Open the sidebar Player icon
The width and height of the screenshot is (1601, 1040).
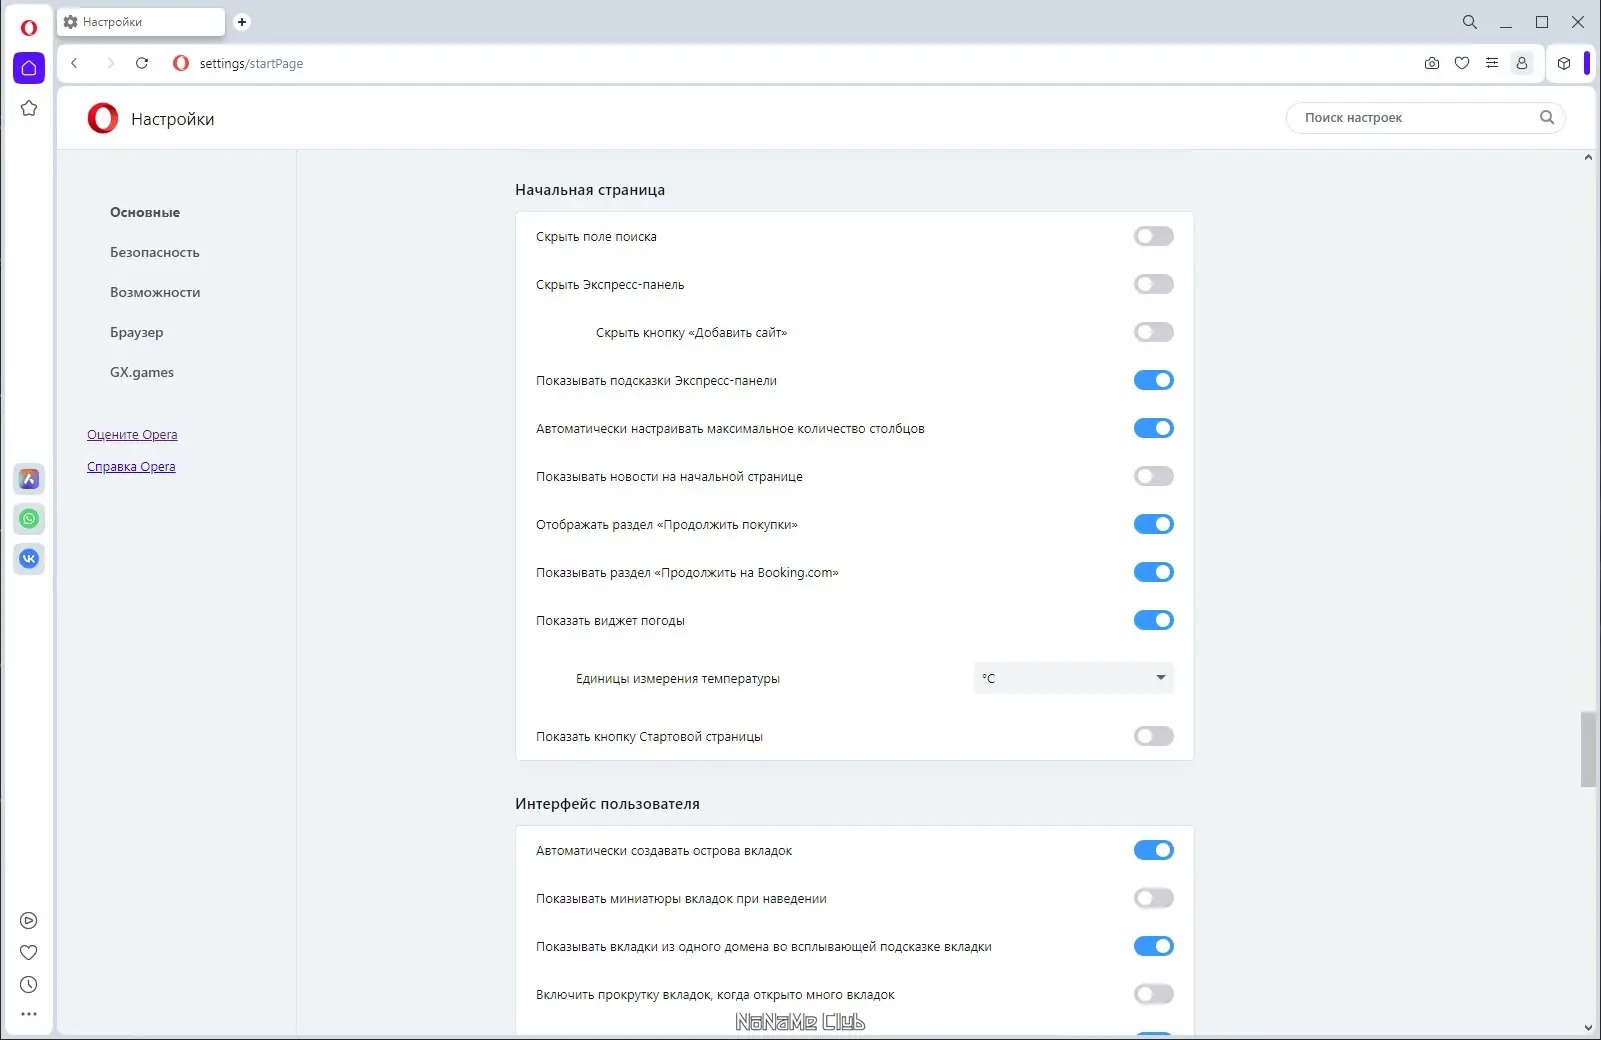click(x=29, y=921)
